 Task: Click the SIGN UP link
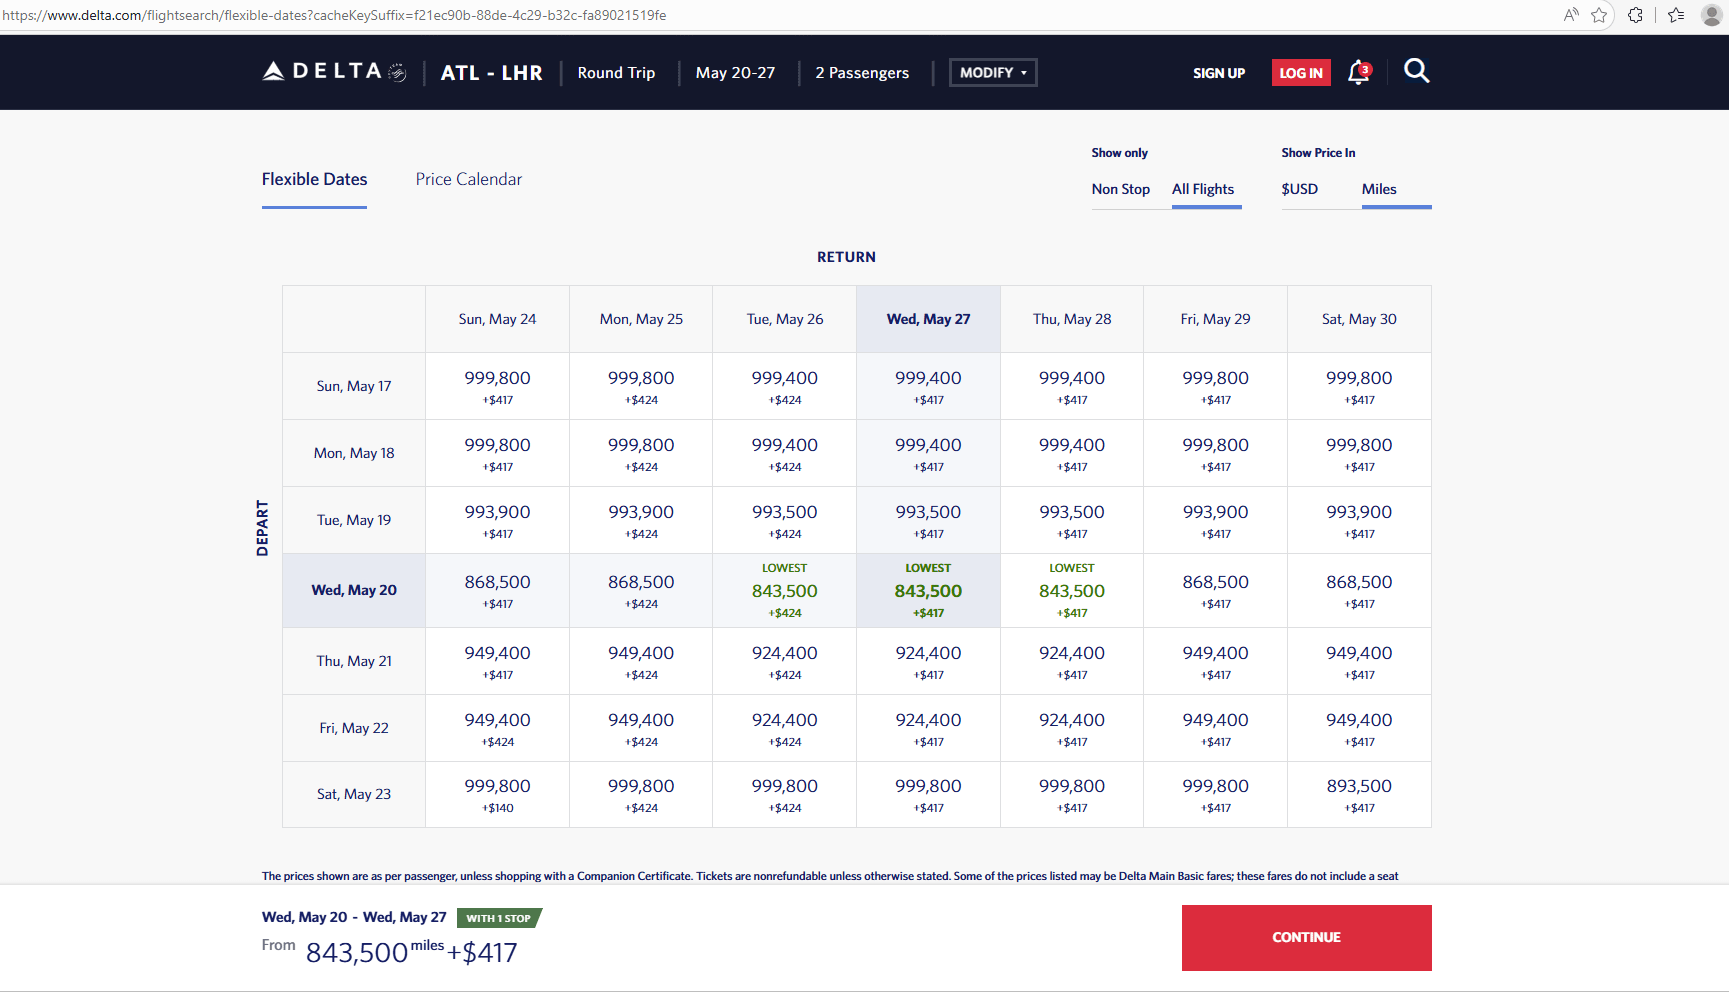click(x=1219, y=73)
